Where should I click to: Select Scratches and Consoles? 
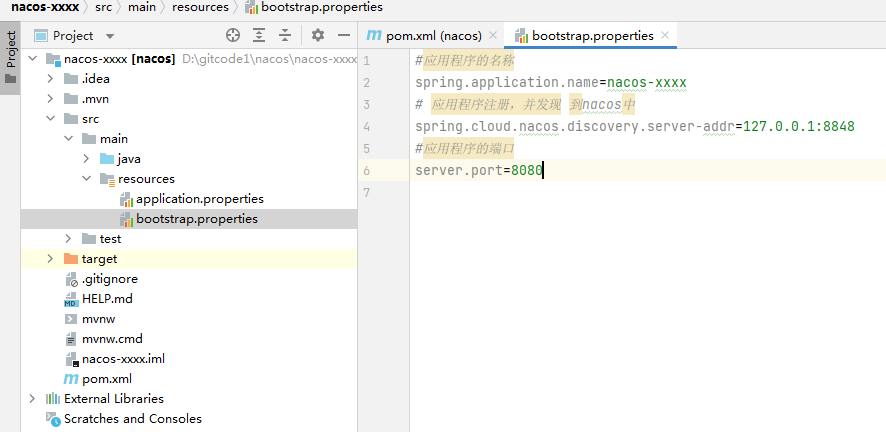[x=133, y=418]
